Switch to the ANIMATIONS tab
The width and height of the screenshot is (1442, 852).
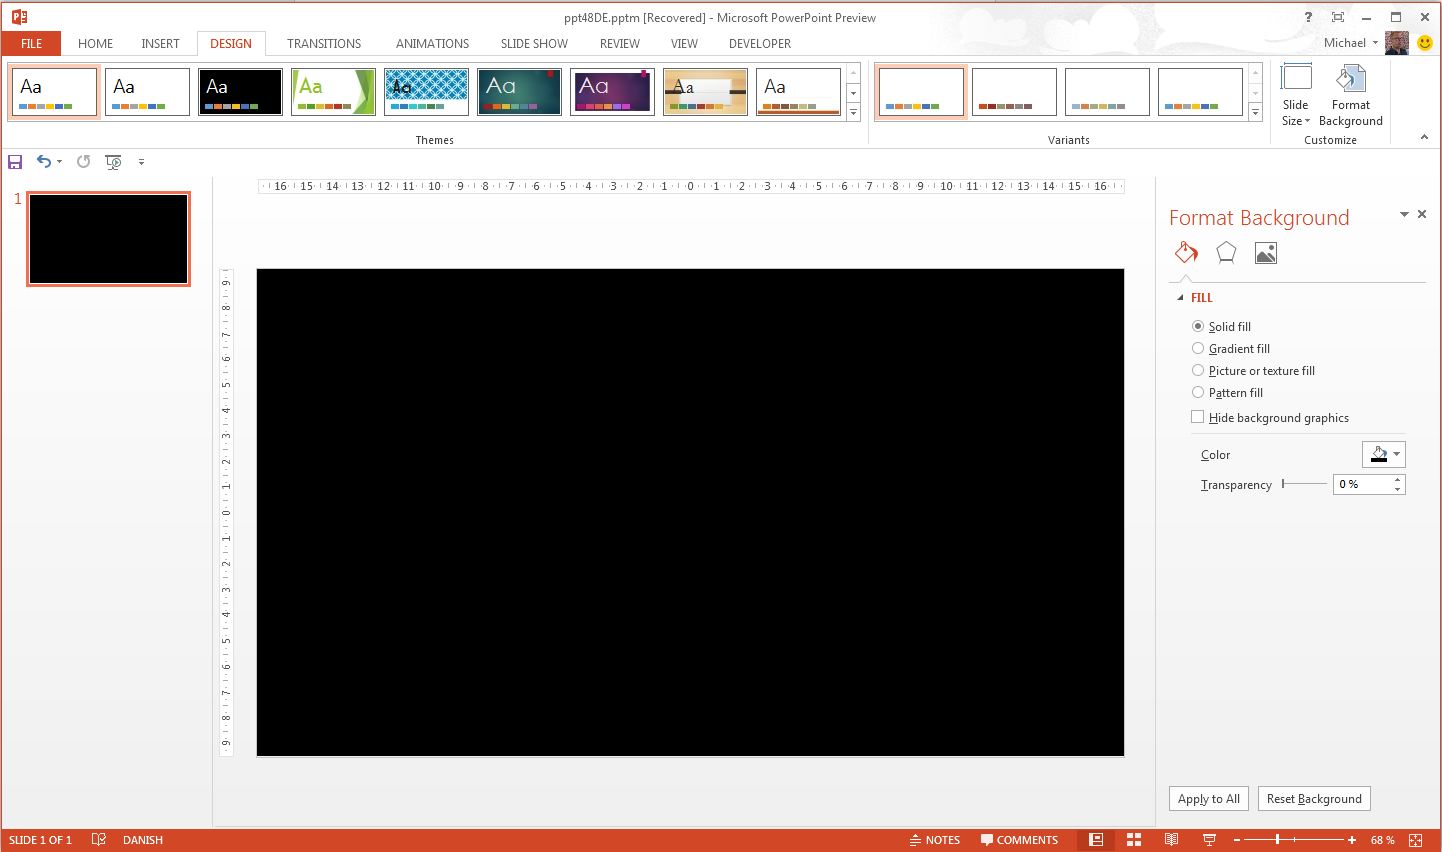431,43
